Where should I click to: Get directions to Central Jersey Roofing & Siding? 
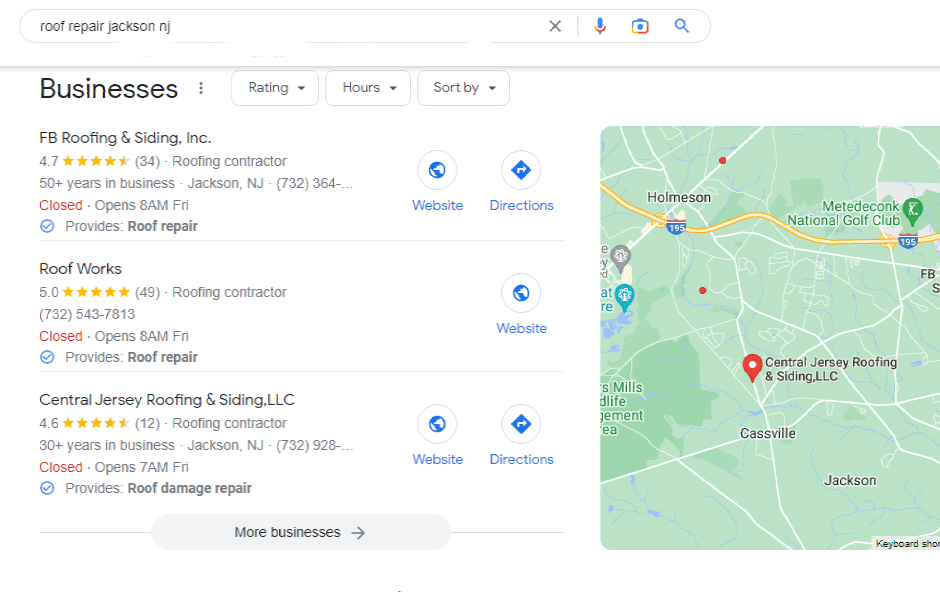coord(521,424)
